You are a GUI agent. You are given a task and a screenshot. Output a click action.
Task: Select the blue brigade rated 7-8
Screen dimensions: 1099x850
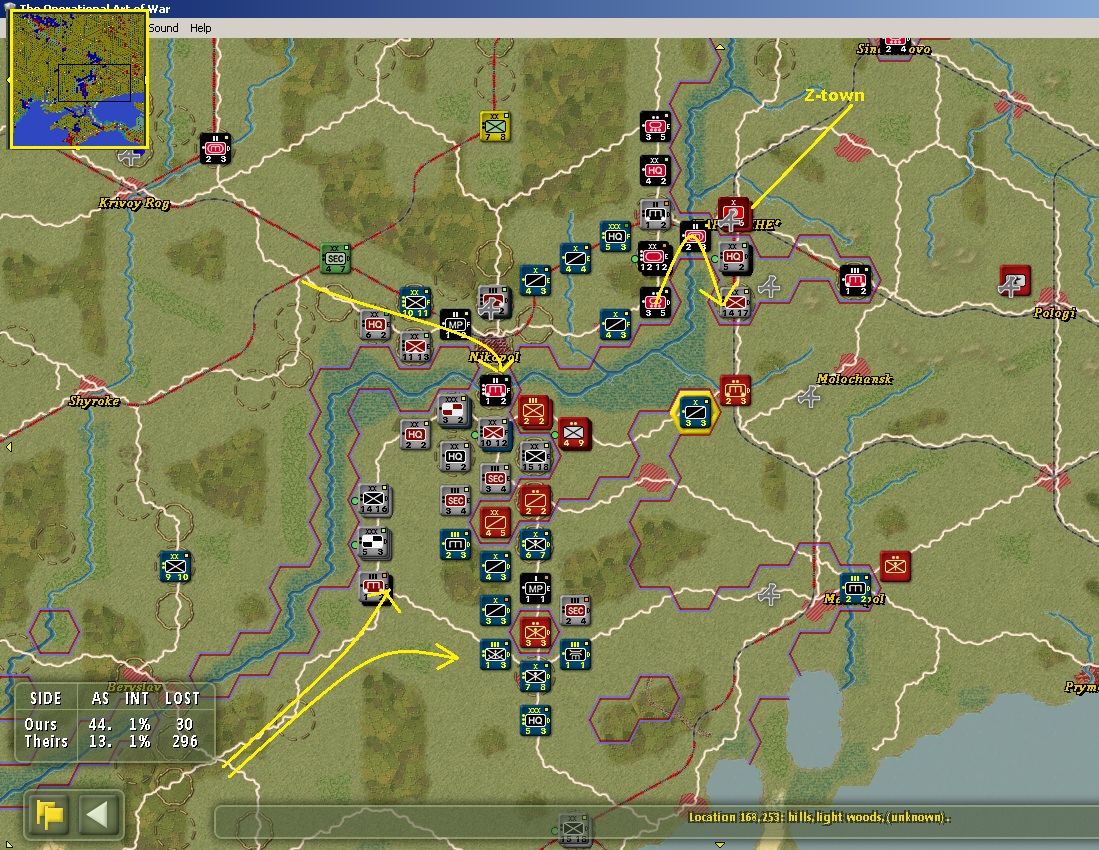click(535, 677)
